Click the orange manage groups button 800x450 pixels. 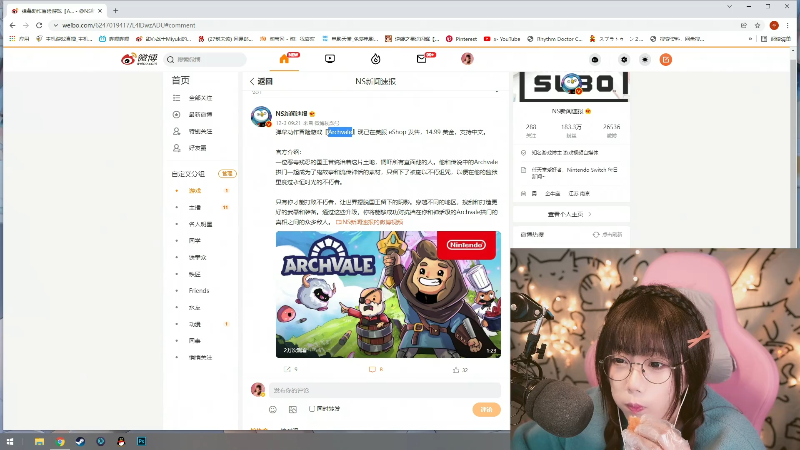coord(227,174)
